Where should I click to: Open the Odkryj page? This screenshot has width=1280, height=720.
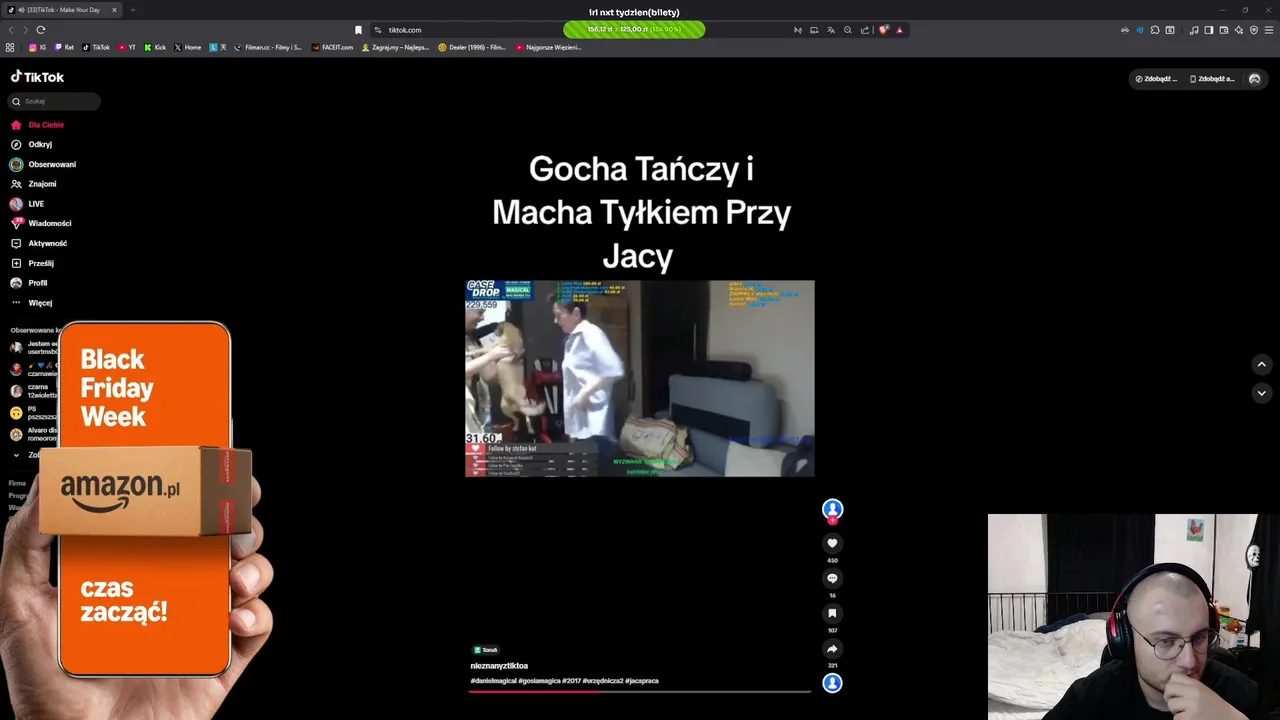31,144
